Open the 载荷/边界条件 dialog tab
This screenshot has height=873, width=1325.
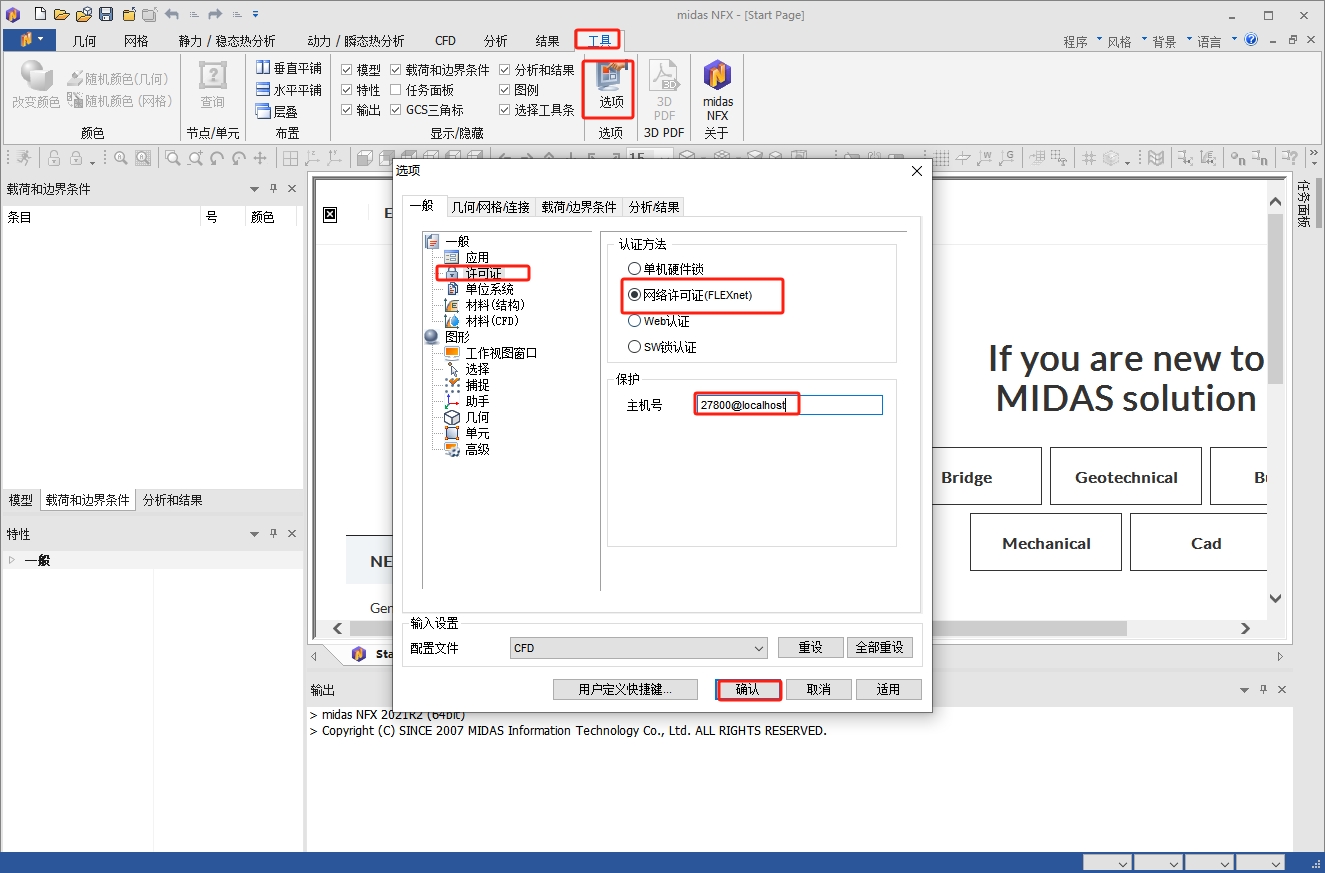coord(579,207)
